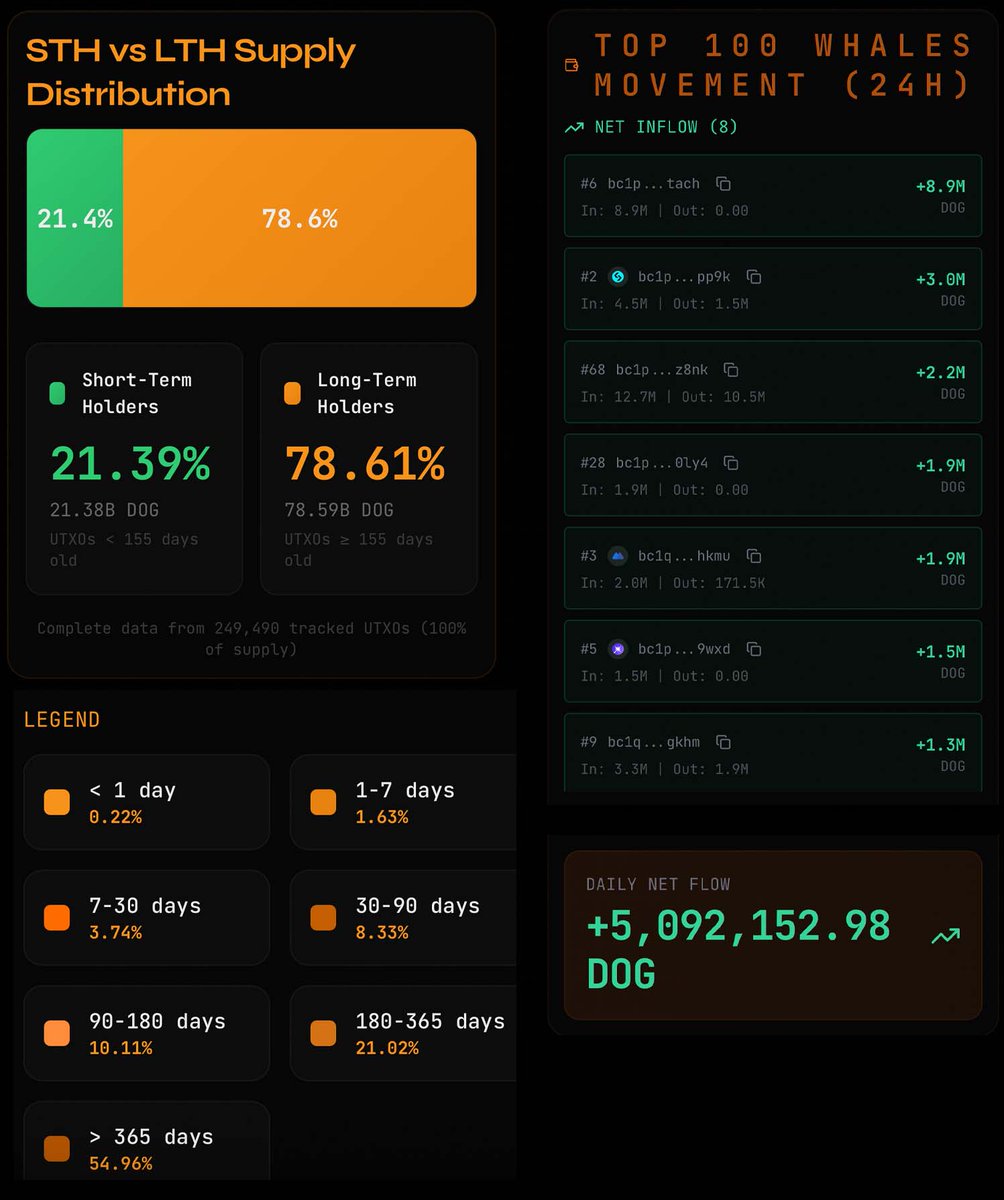
Task: Open whale address bc1q...hkmu
Action: 684,556
